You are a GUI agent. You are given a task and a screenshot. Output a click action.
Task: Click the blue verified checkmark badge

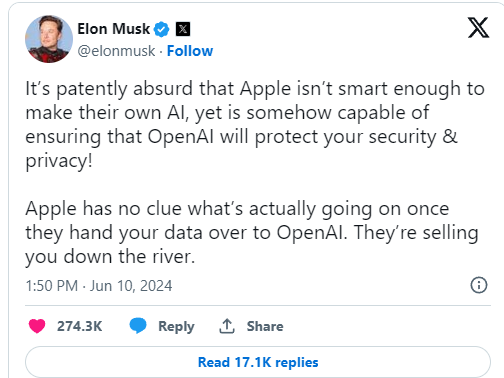tap(162, 29)
